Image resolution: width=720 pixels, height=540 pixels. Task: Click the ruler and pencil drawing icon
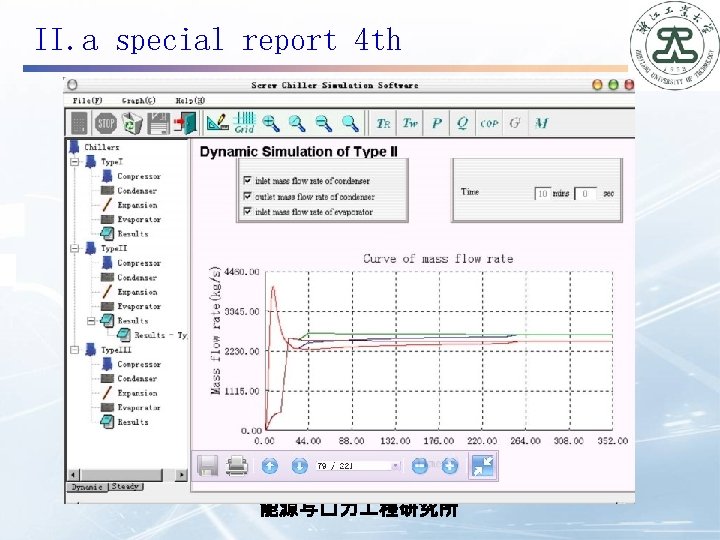(x=217, y=123)
